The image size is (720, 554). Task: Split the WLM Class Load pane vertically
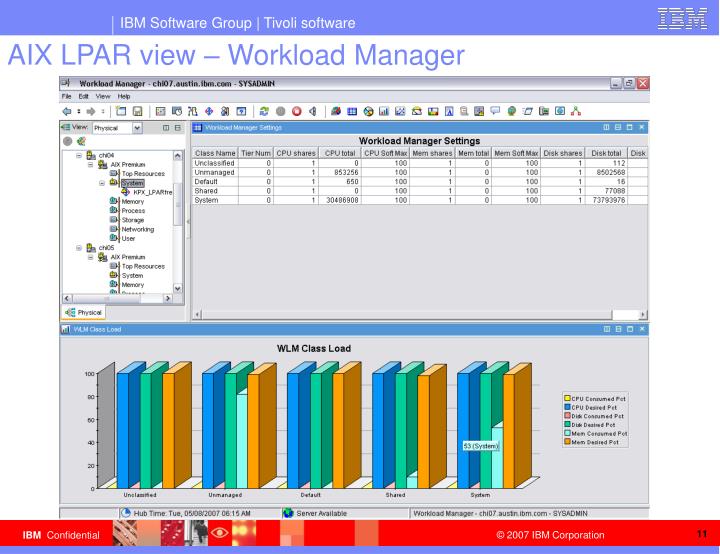[607, 329]
